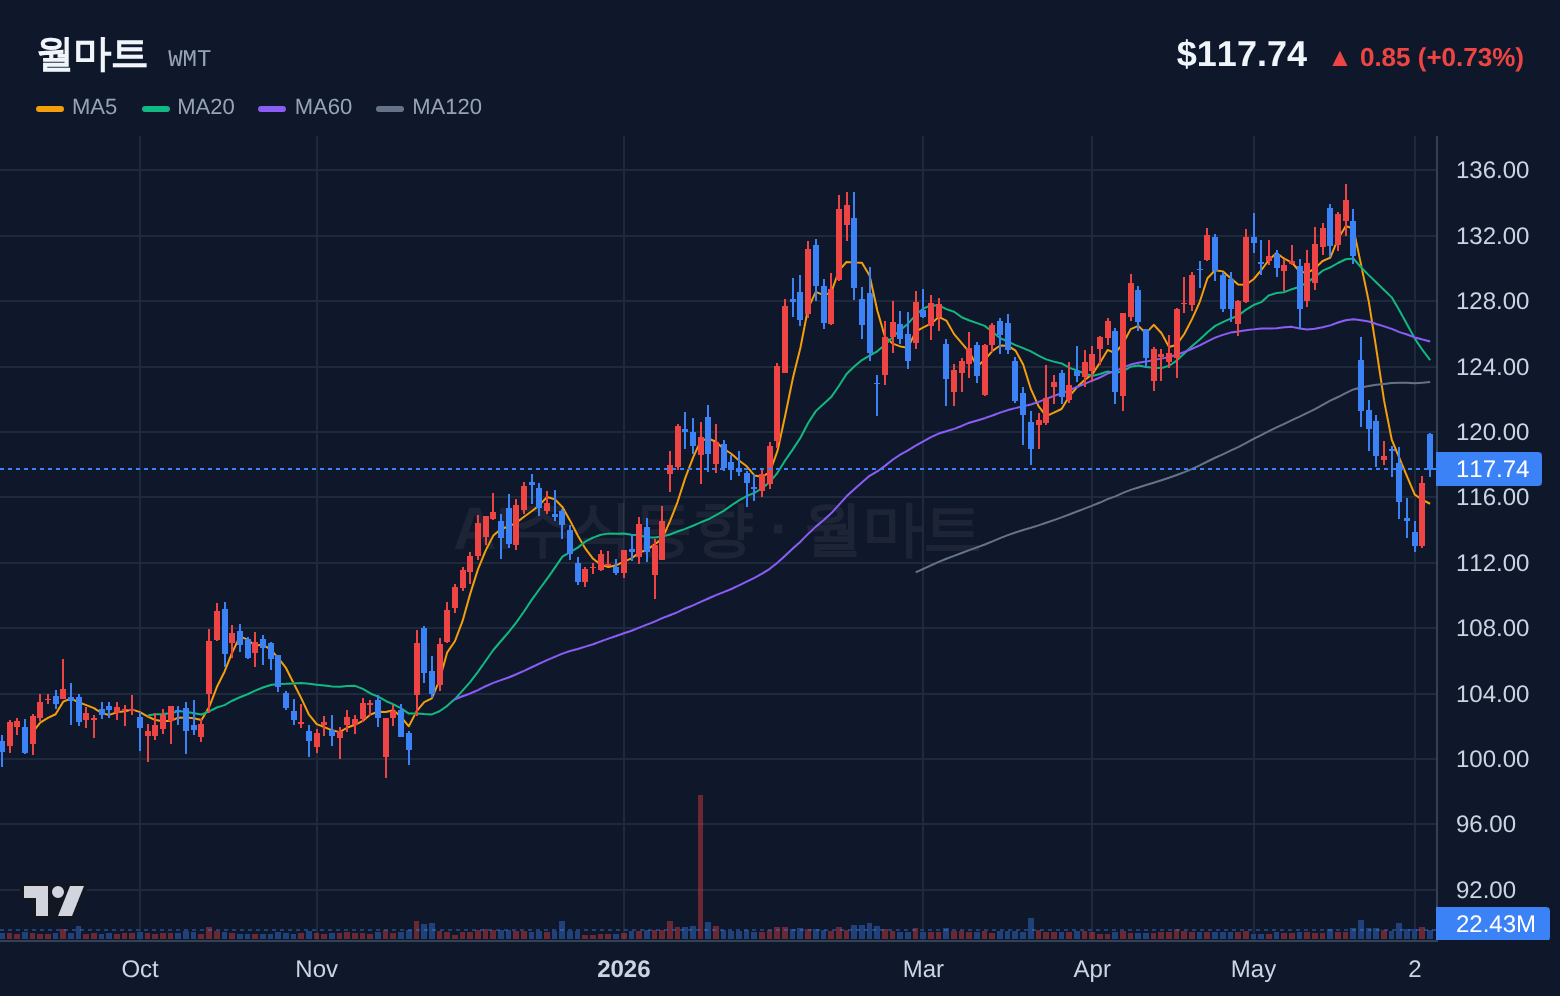Viewport: 1560px width, 996px height.
Task: Click the 136.00 price axis label
Action: [x=1492, y=170]
